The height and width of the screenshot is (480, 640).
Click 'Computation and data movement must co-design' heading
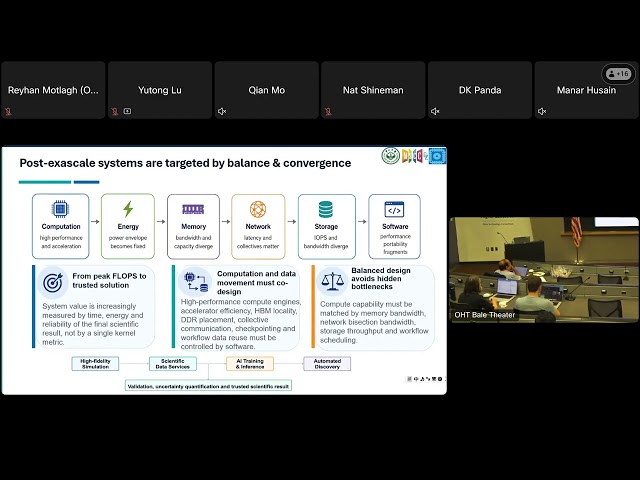[256, 282]
